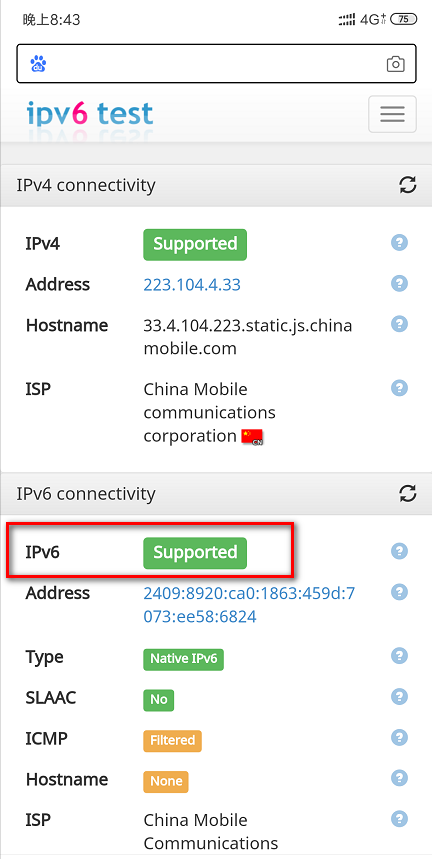Show help for SLAAC row
432x859 pixels.
point(400,697)
